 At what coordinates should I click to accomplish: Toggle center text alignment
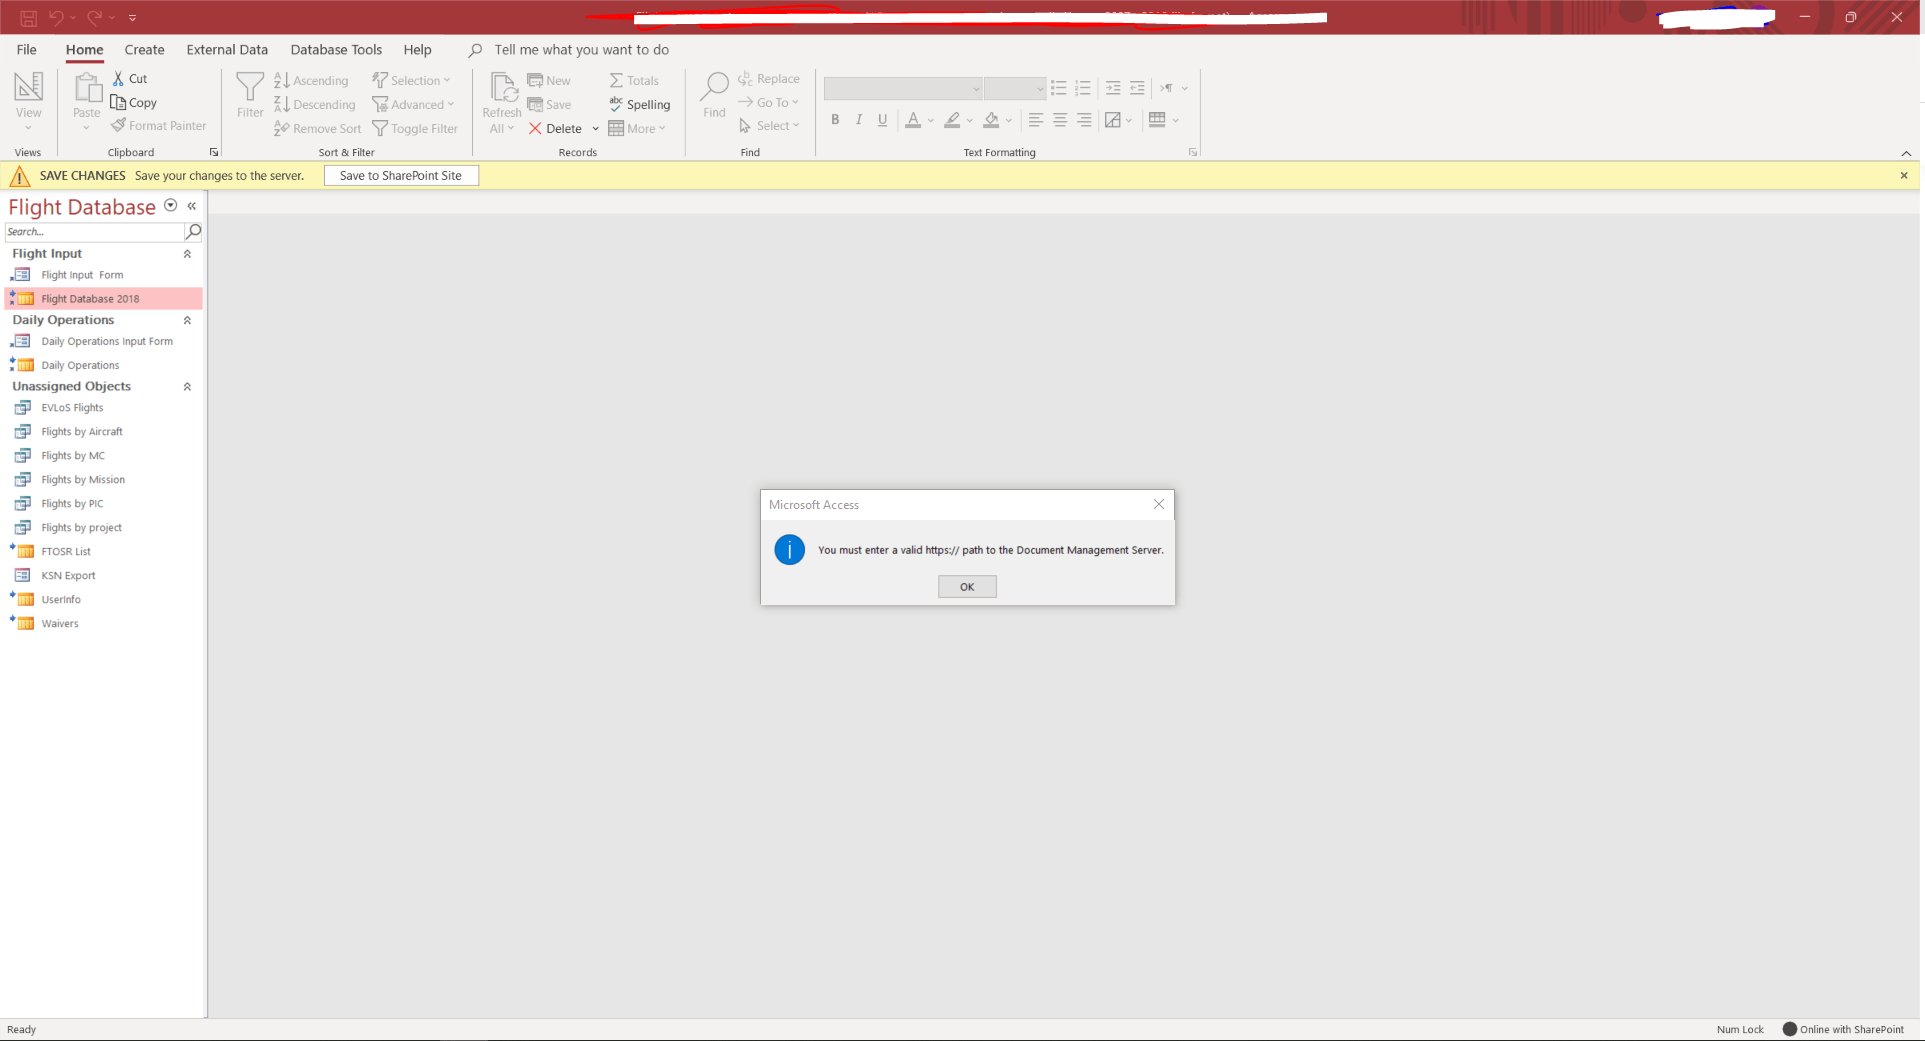pos(1060,120)
